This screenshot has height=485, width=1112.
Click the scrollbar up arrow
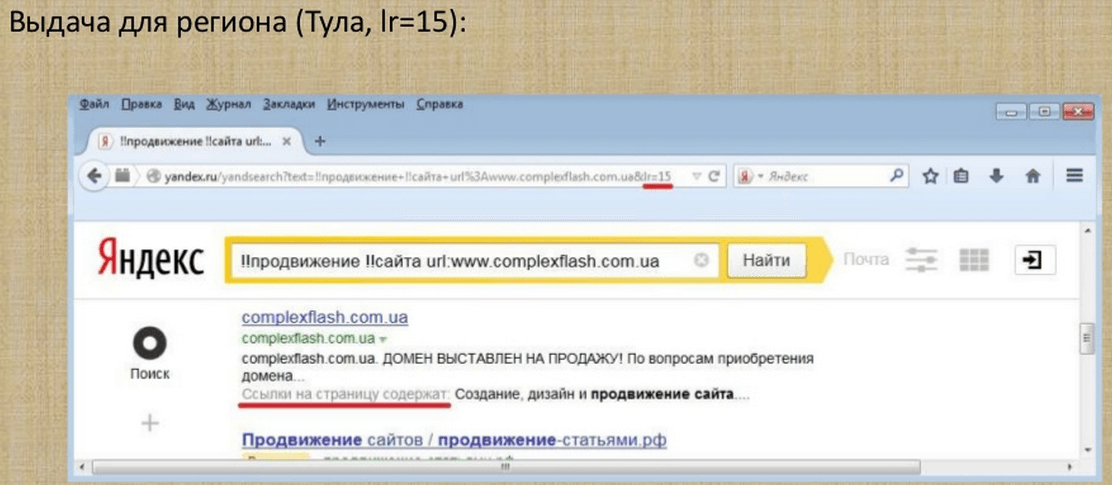coord(1088,230)
